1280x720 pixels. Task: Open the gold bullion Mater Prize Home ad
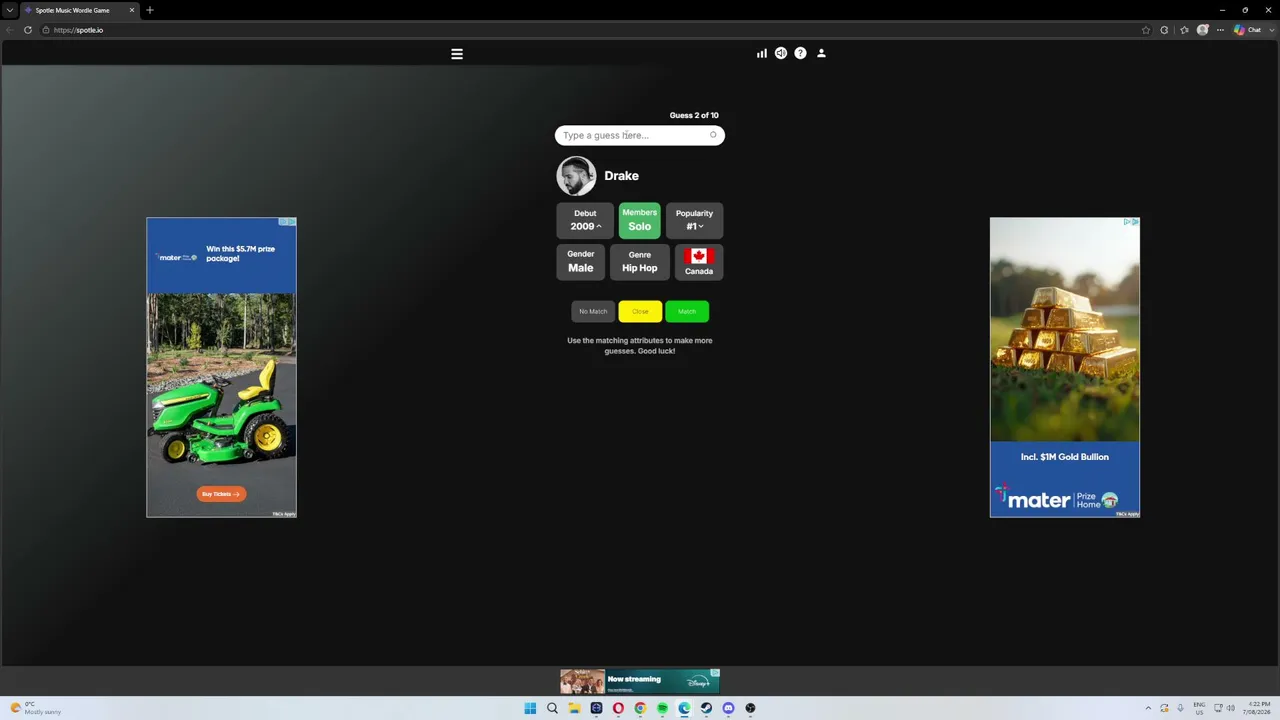(x=1065, y=367)
